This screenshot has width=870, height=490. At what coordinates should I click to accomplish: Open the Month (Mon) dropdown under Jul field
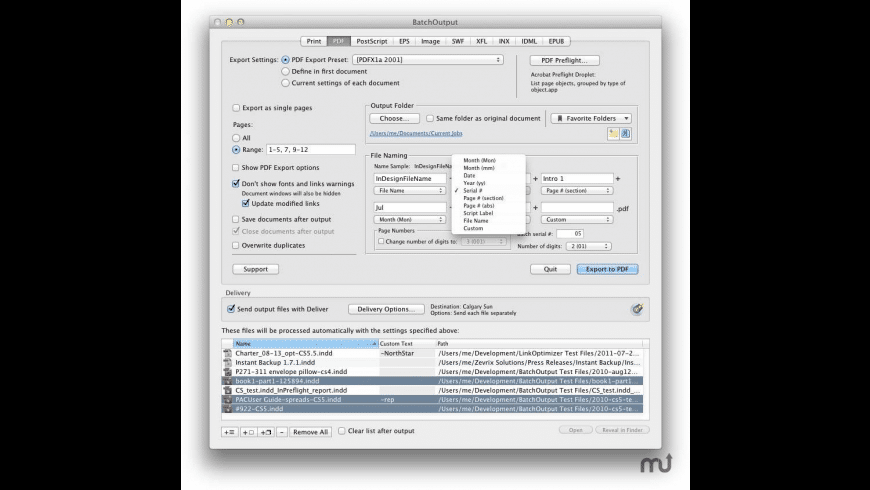(410, 220)
